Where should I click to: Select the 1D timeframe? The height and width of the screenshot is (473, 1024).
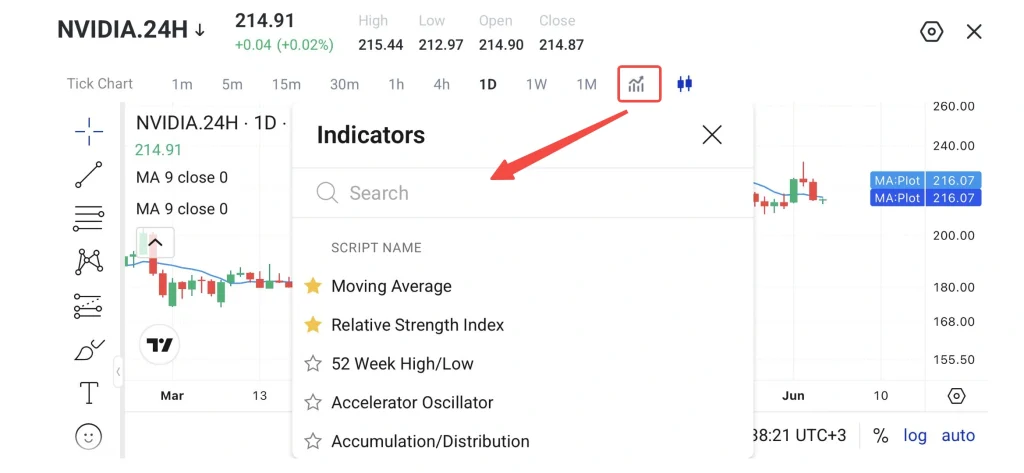pyautogui.click(x=488, y=84)
